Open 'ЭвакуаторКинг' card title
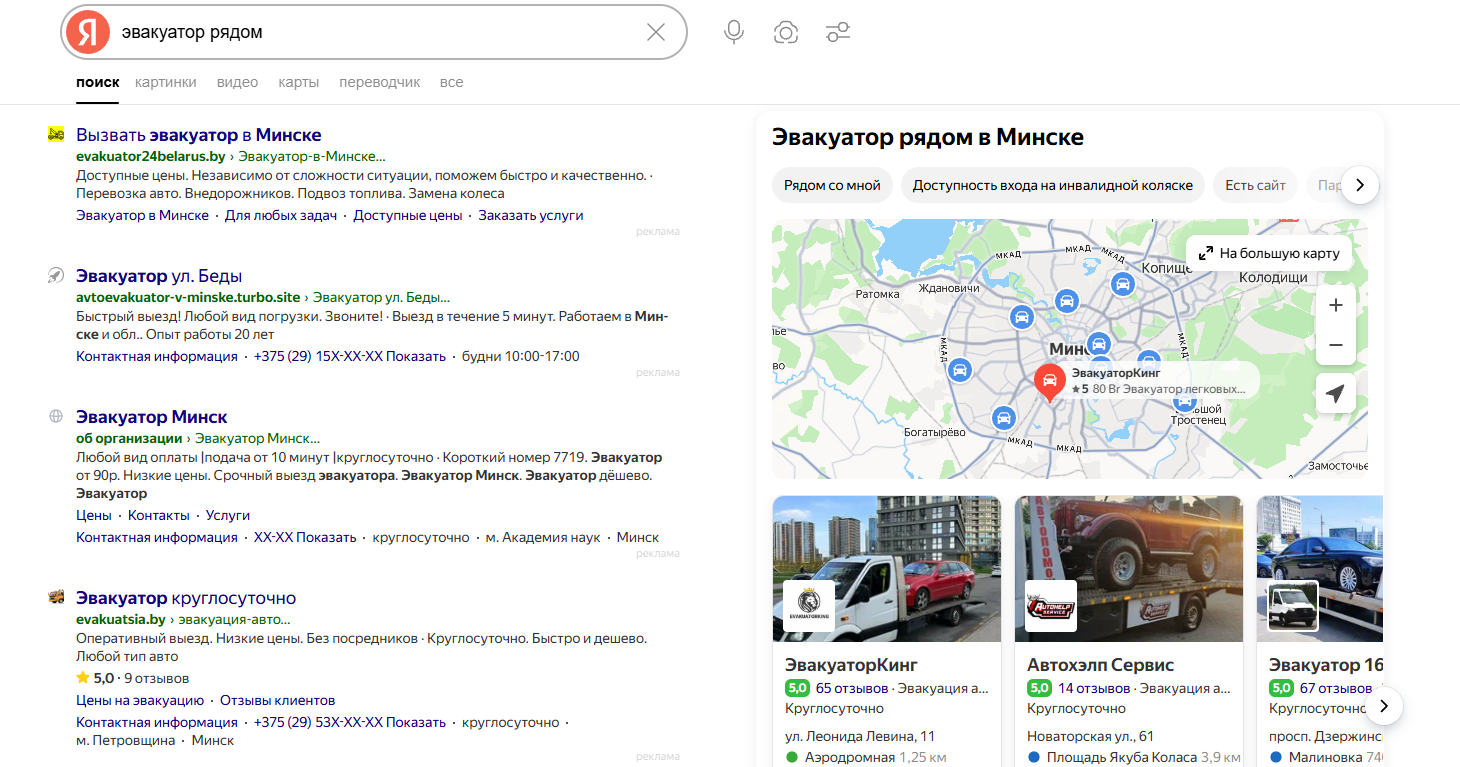This screenshot has height=767, width=1460. [851, 665]
